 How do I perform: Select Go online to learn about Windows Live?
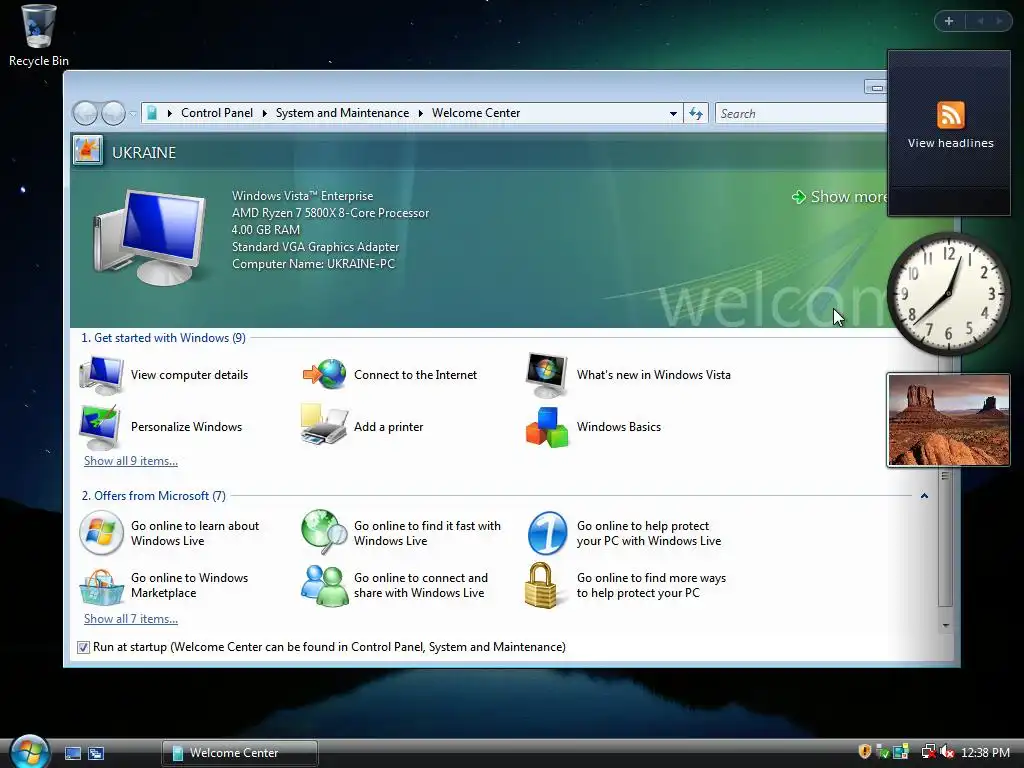click(170, 534)
